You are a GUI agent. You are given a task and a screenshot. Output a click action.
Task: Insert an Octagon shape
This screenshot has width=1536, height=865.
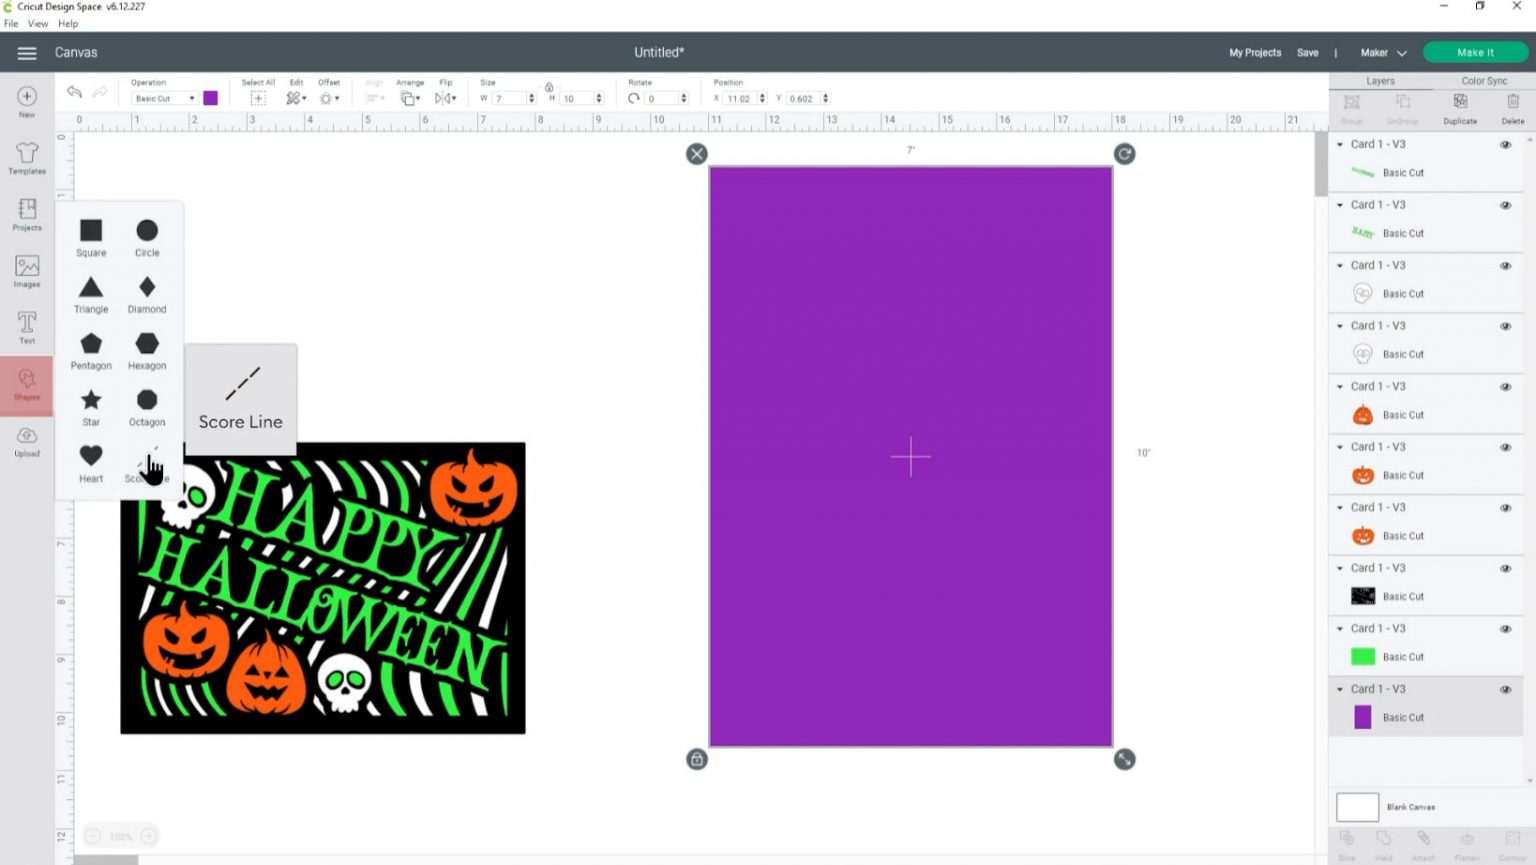point(147,408)
